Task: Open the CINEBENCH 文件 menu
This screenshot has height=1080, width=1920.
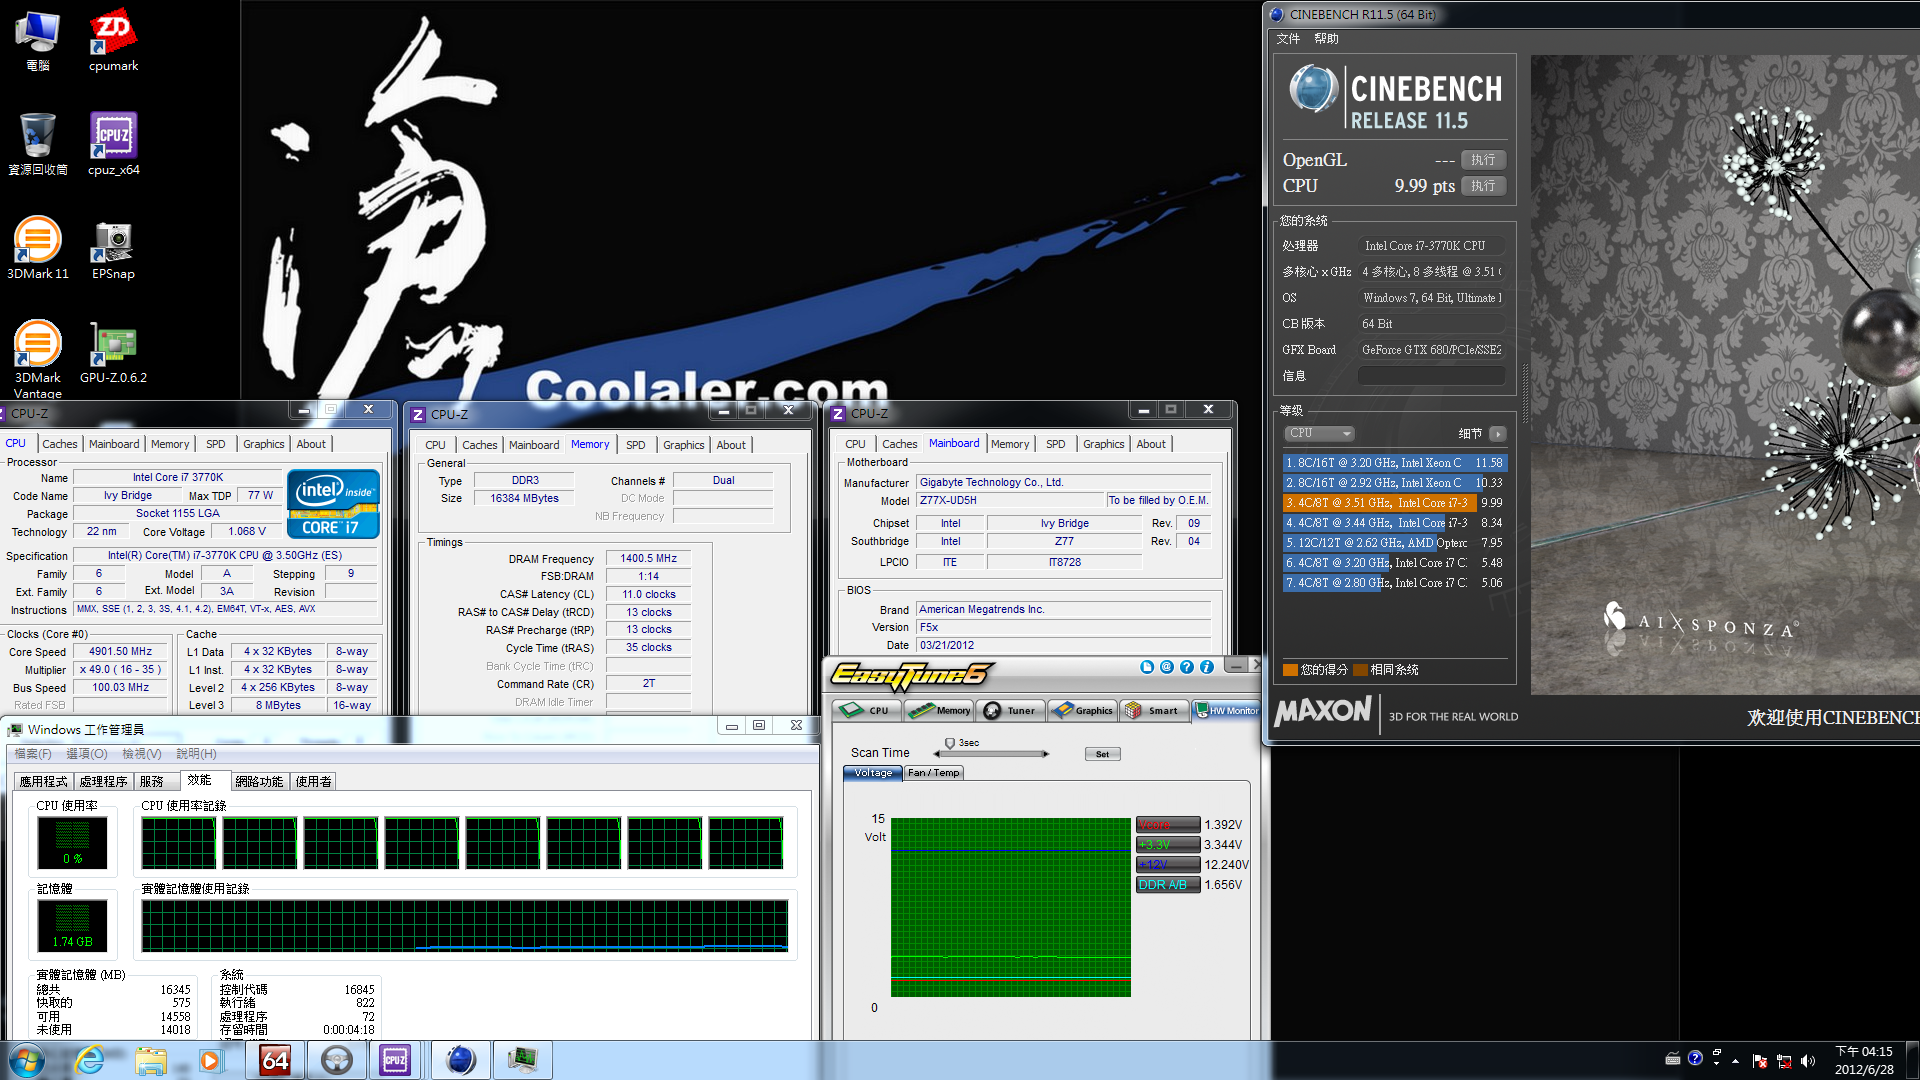Action: (x=1288, y=39)
